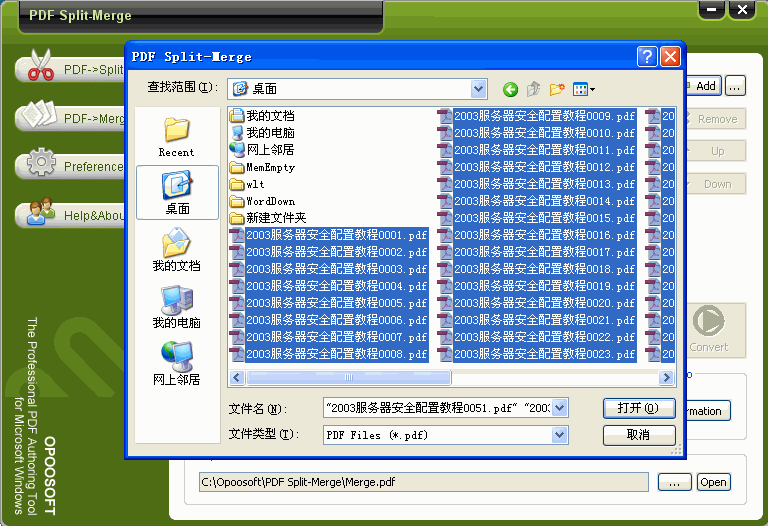Click the Open button beside output path
The width and height of the screenshot is (768, 526).
coord(714,482)
